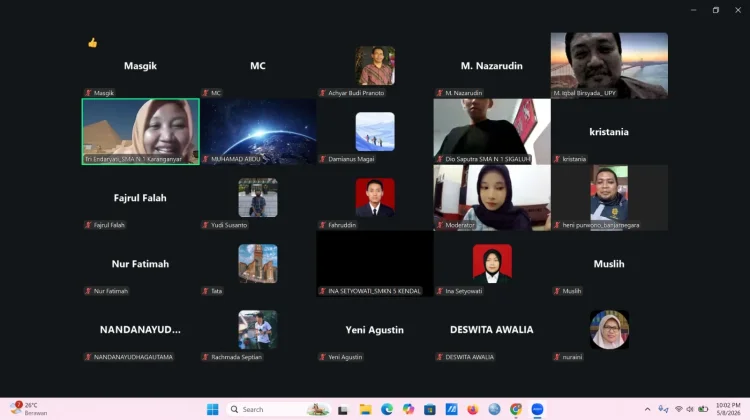Select the black INA SETYOWATI_SMKN 5 KENDAL tile
The width and height of the screenshot is (750, 420).
click(375, 264)
